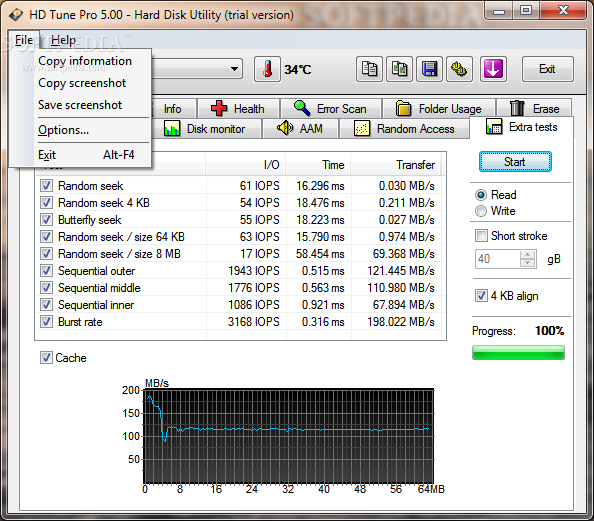The width and height of the screenshot is (594, 521).
Task: Click the AAM speaker icon
Action: pyautogui.click(x=285, y=128)
